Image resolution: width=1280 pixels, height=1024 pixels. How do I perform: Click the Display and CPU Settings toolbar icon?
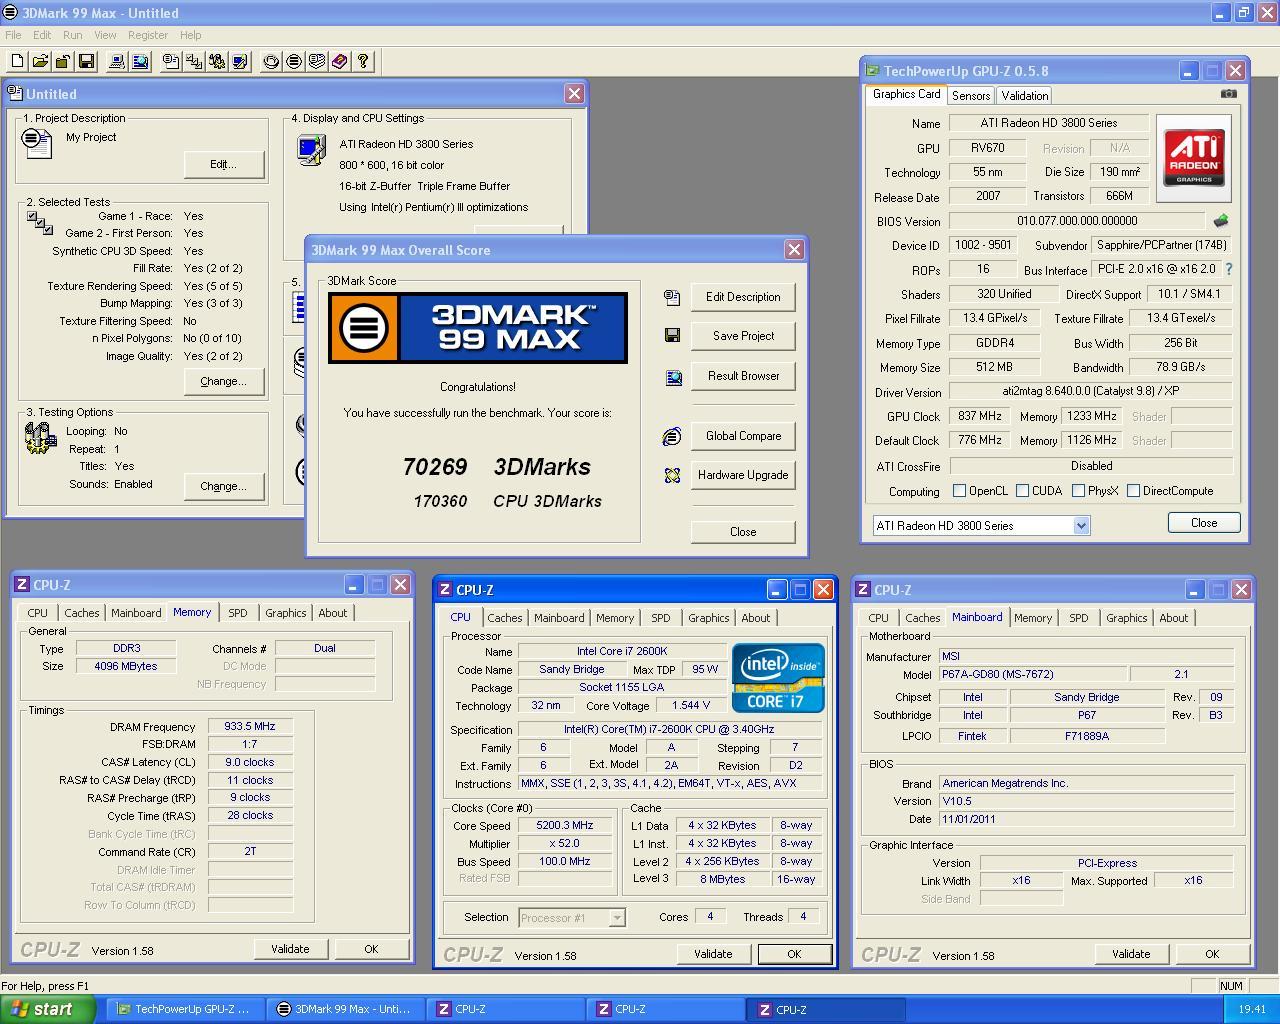pyautogui.click(x=240, y=62)
